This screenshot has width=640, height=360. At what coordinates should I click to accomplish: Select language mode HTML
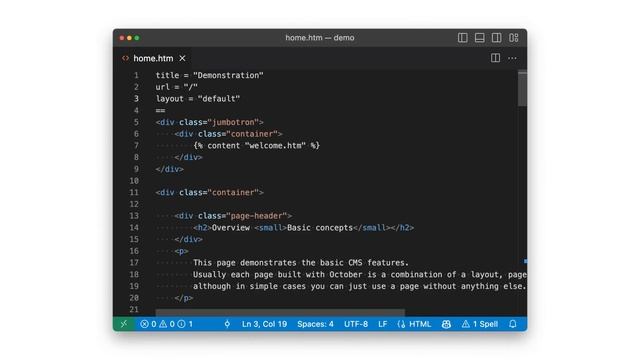(420, 324)
